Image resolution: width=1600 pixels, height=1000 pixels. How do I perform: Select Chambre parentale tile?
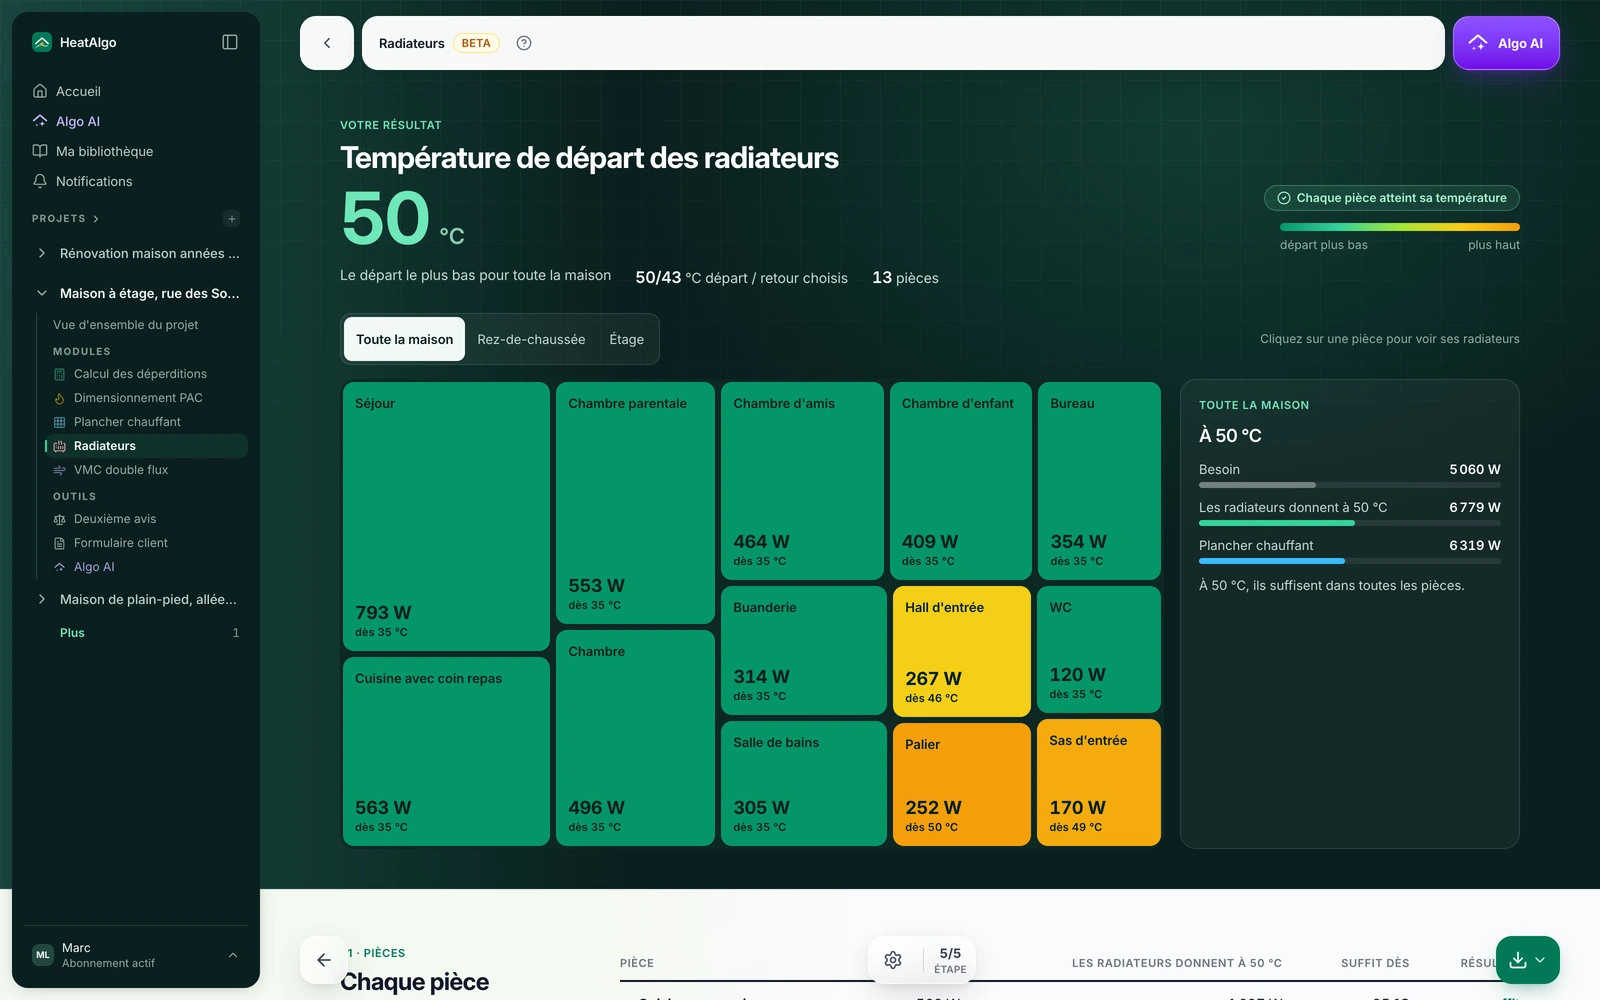(635, 503)
